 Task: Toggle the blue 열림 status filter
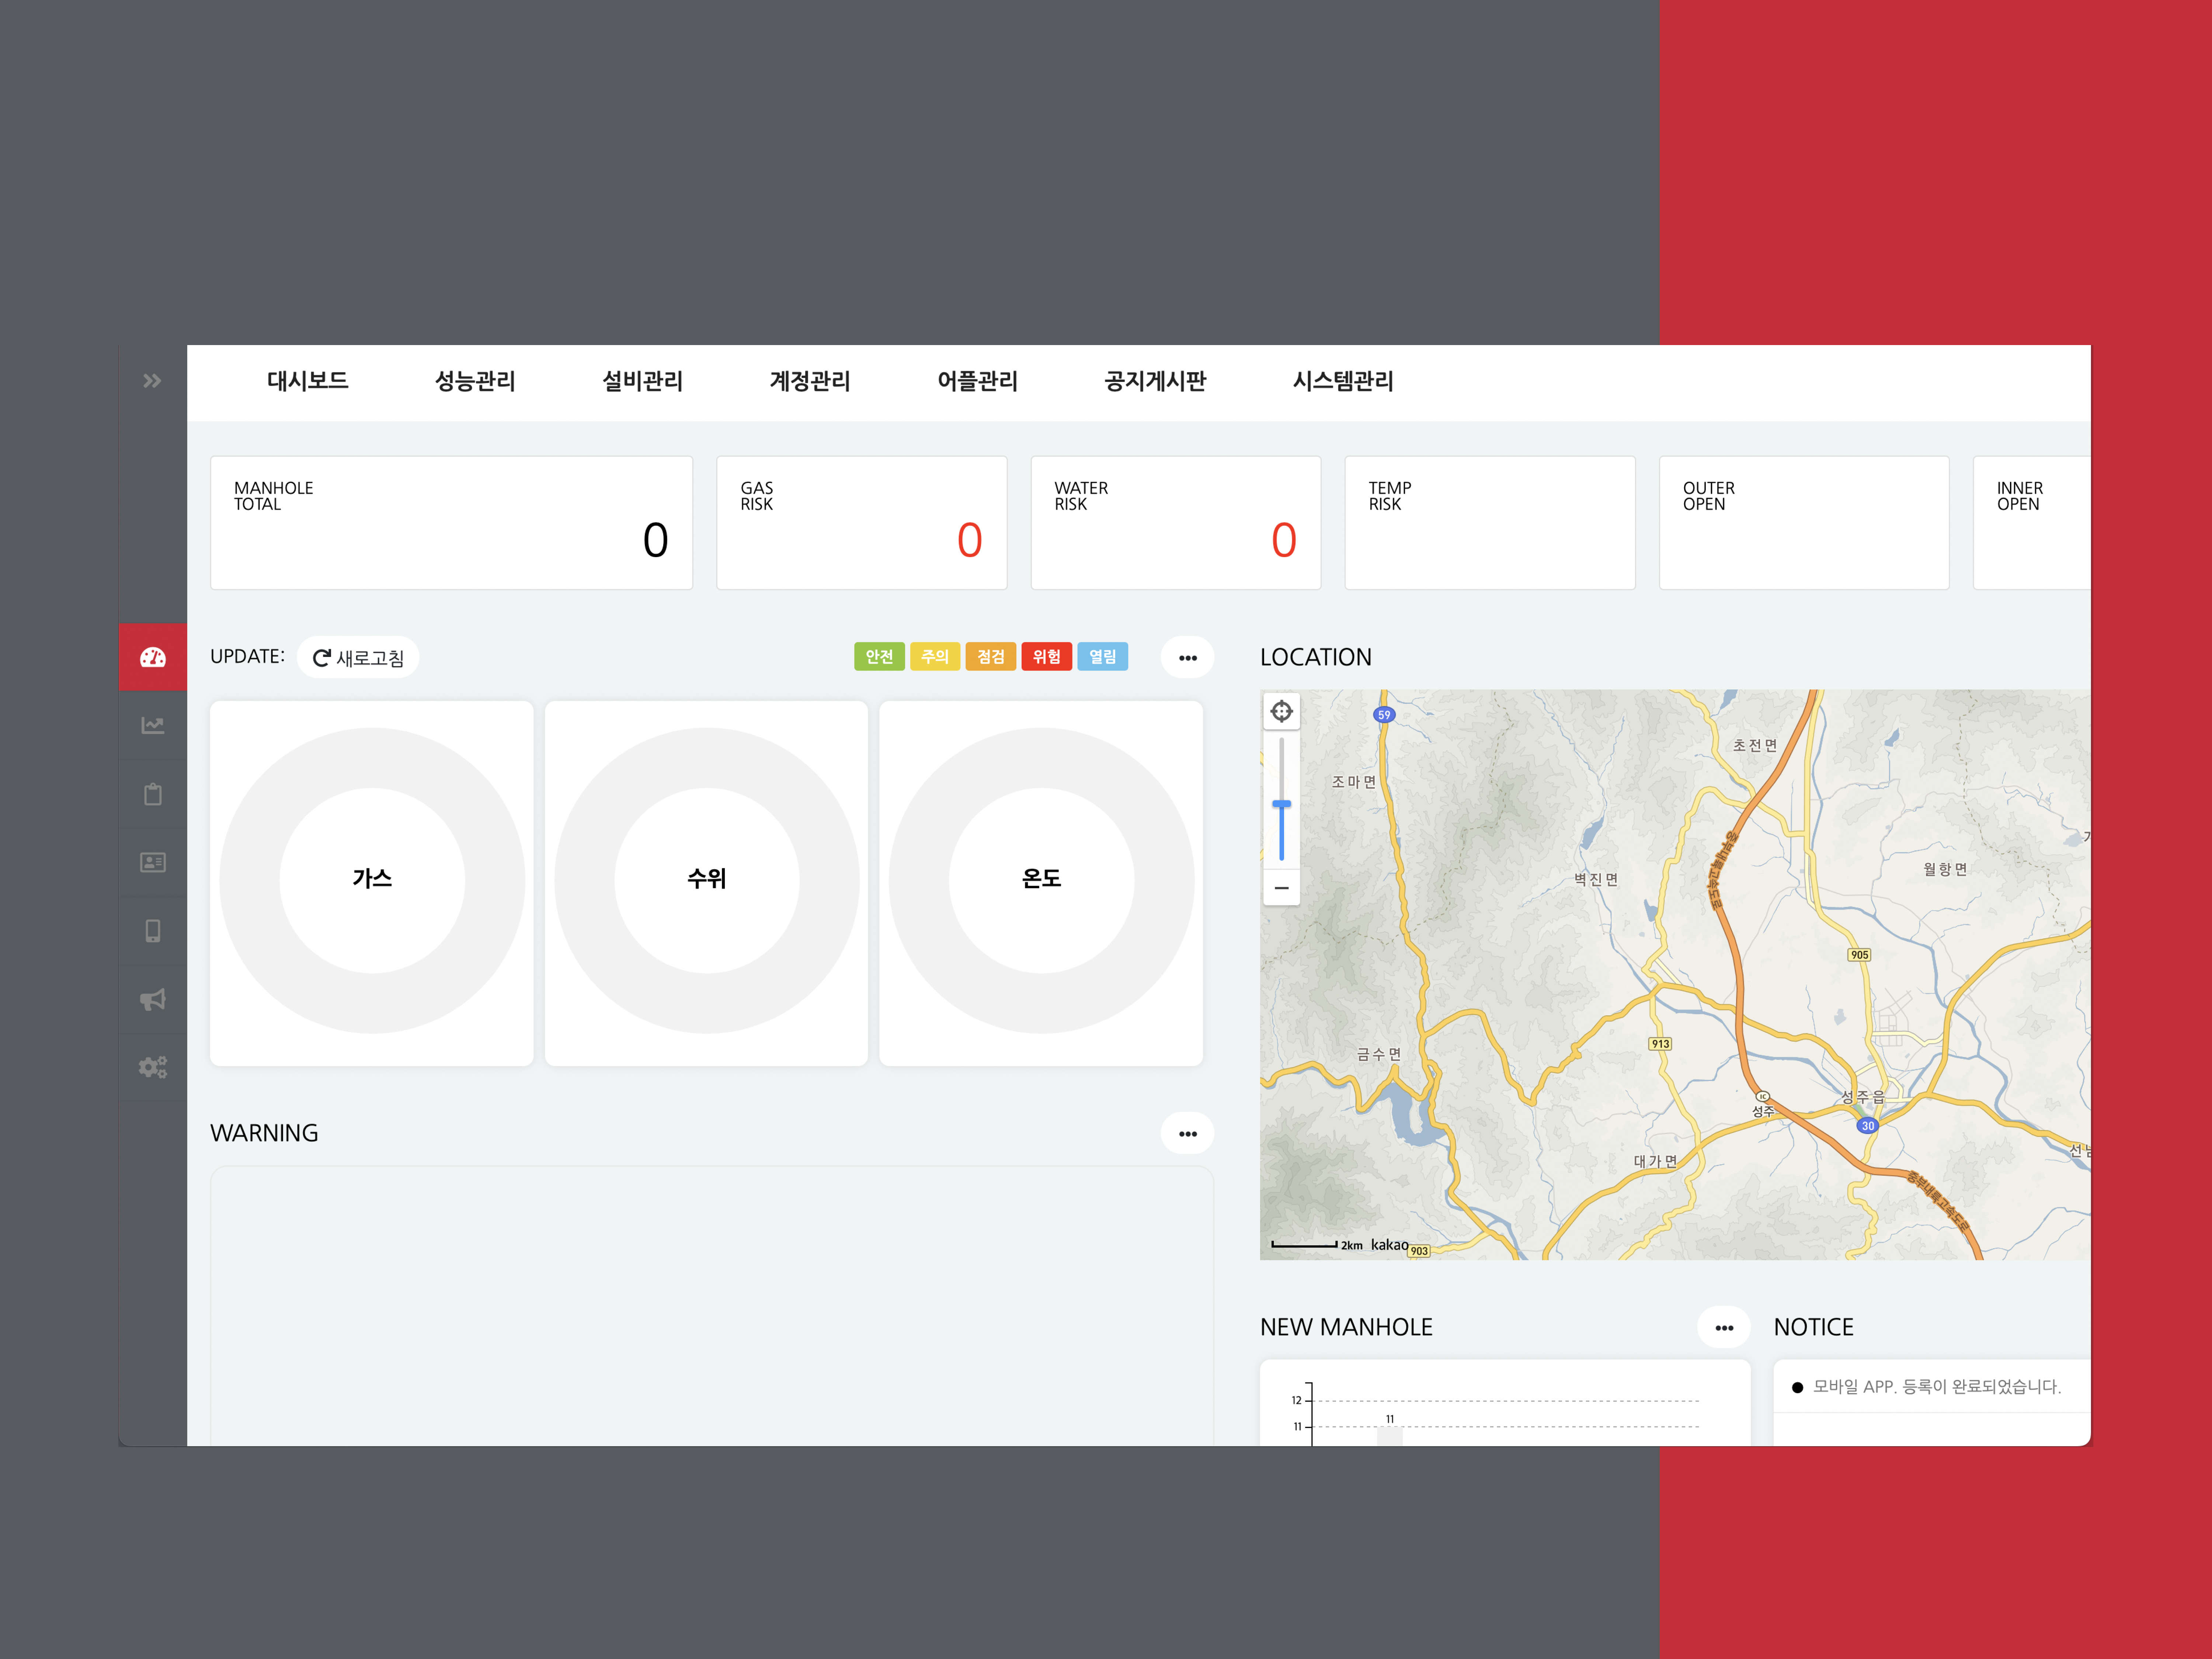click(x=1103, y=656)
